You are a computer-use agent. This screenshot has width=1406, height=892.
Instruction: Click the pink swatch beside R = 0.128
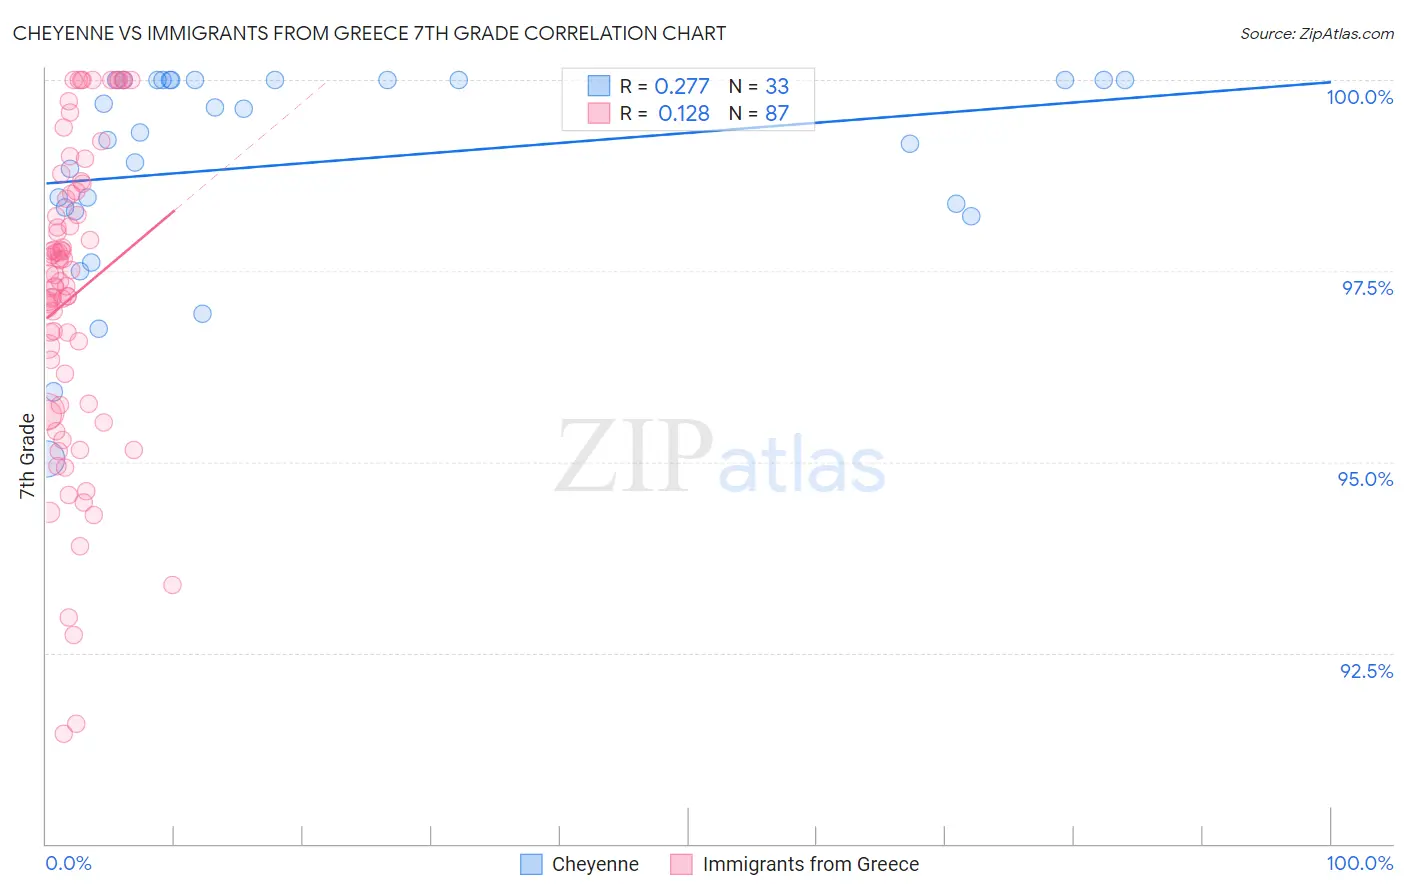tap(598, 113)
